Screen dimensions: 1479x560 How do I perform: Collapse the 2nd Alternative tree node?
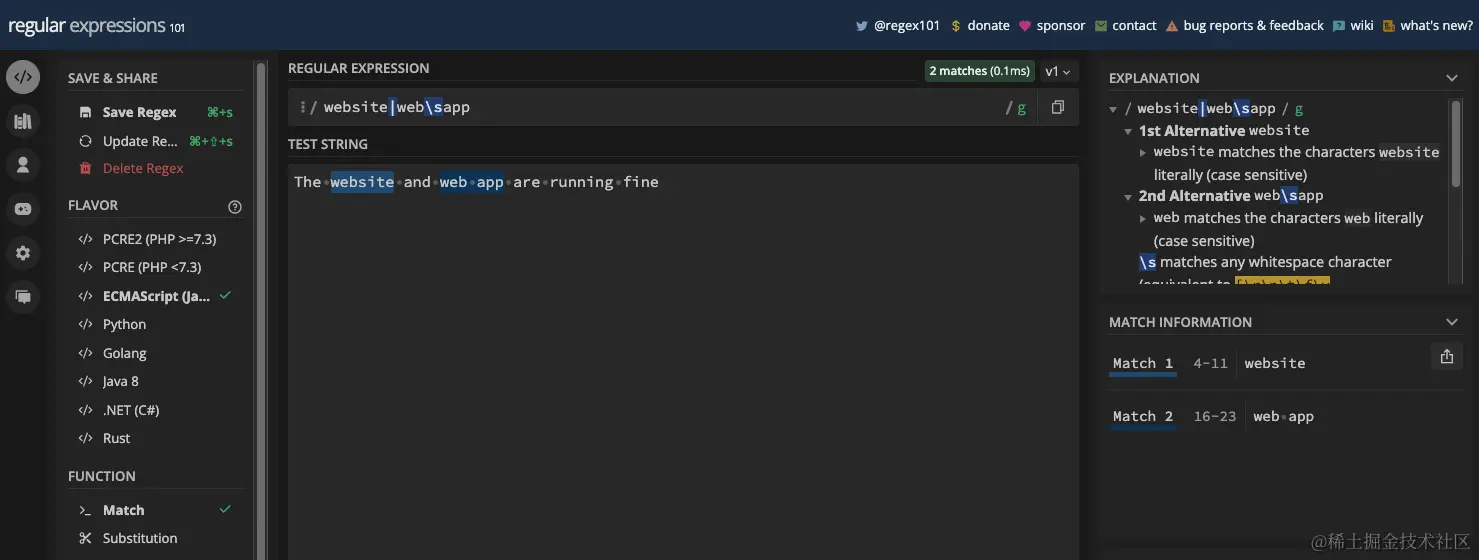(x=1128, y=196)
